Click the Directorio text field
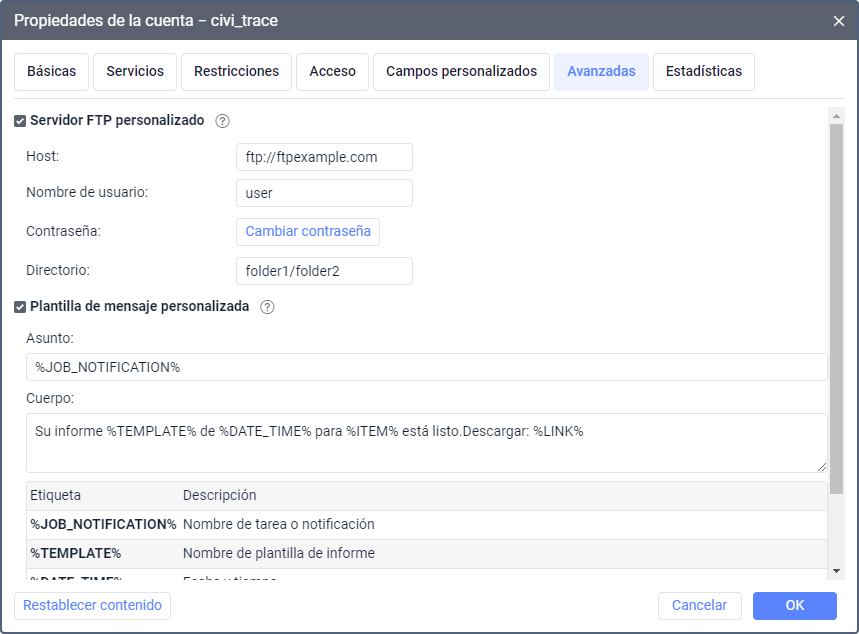 pos(324,271)
